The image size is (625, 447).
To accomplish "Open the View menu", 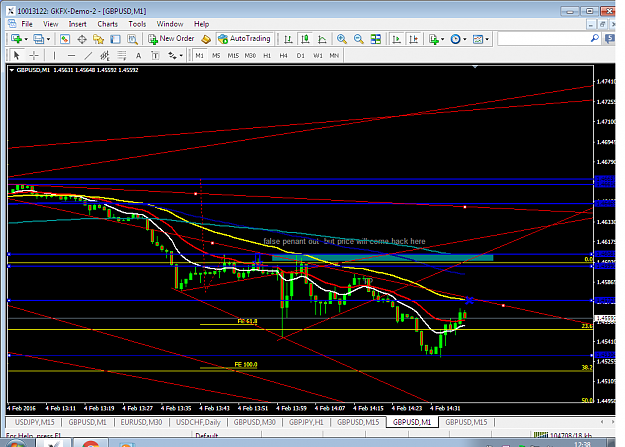I will tap(51, 24).
